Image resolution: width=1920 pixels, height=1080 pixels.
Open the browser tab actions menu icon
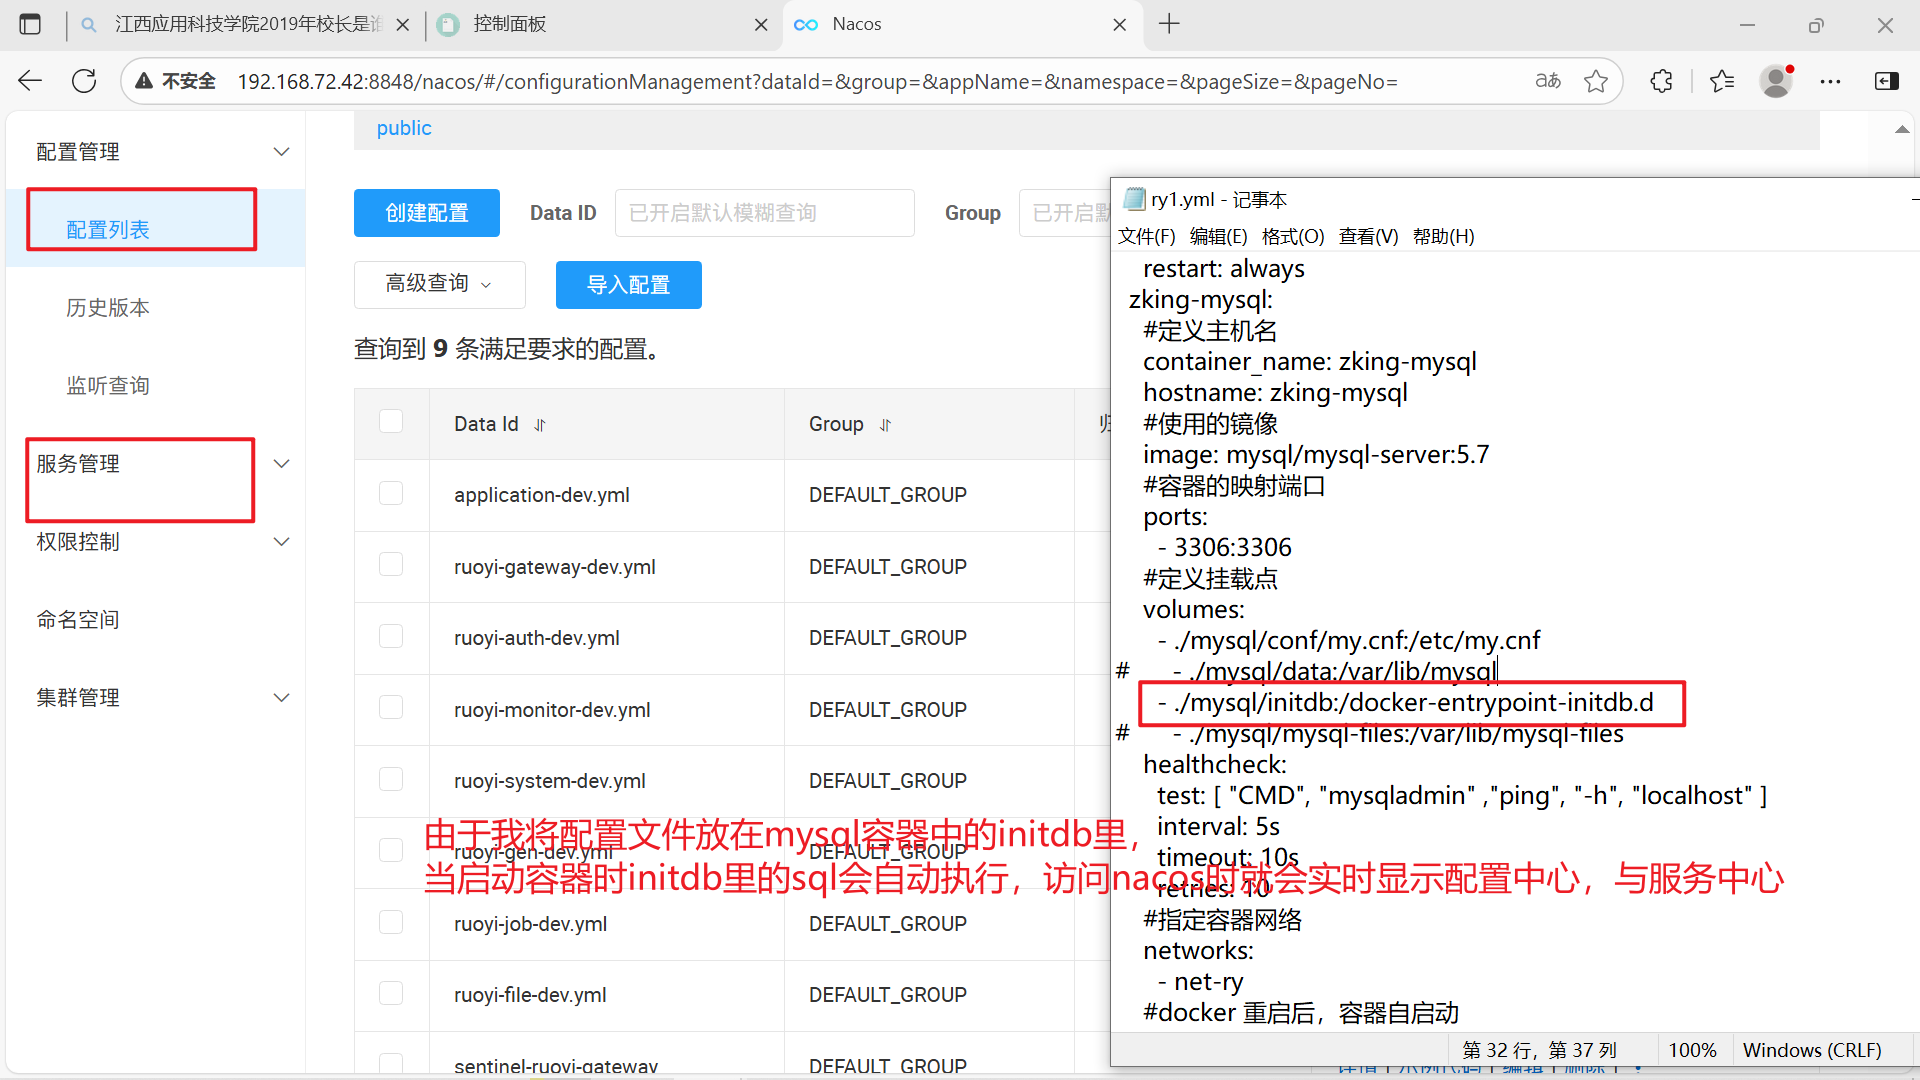(30, 24)
